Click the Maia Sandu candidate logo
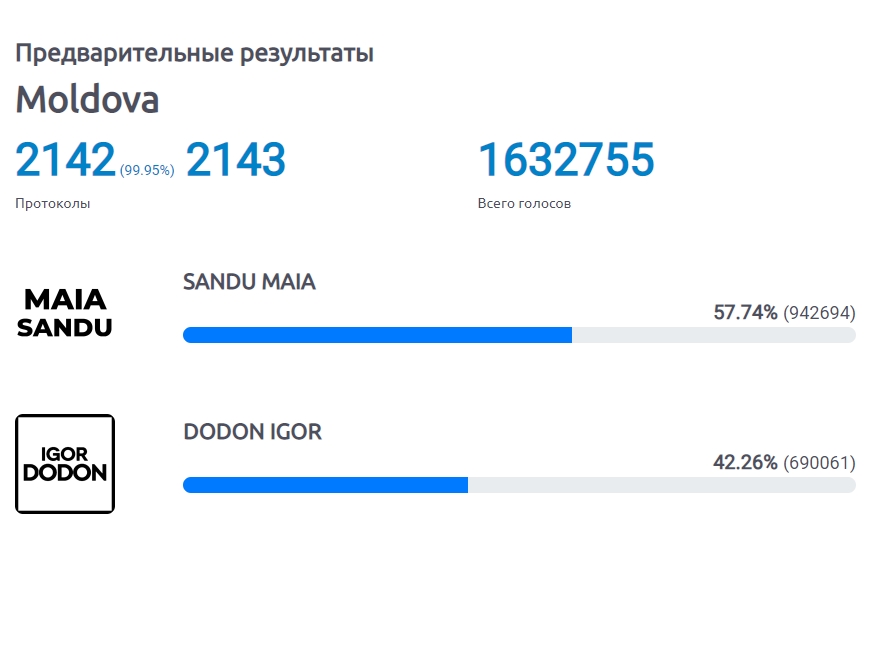This screenshot has width=874, height=672. coord(65,313)
